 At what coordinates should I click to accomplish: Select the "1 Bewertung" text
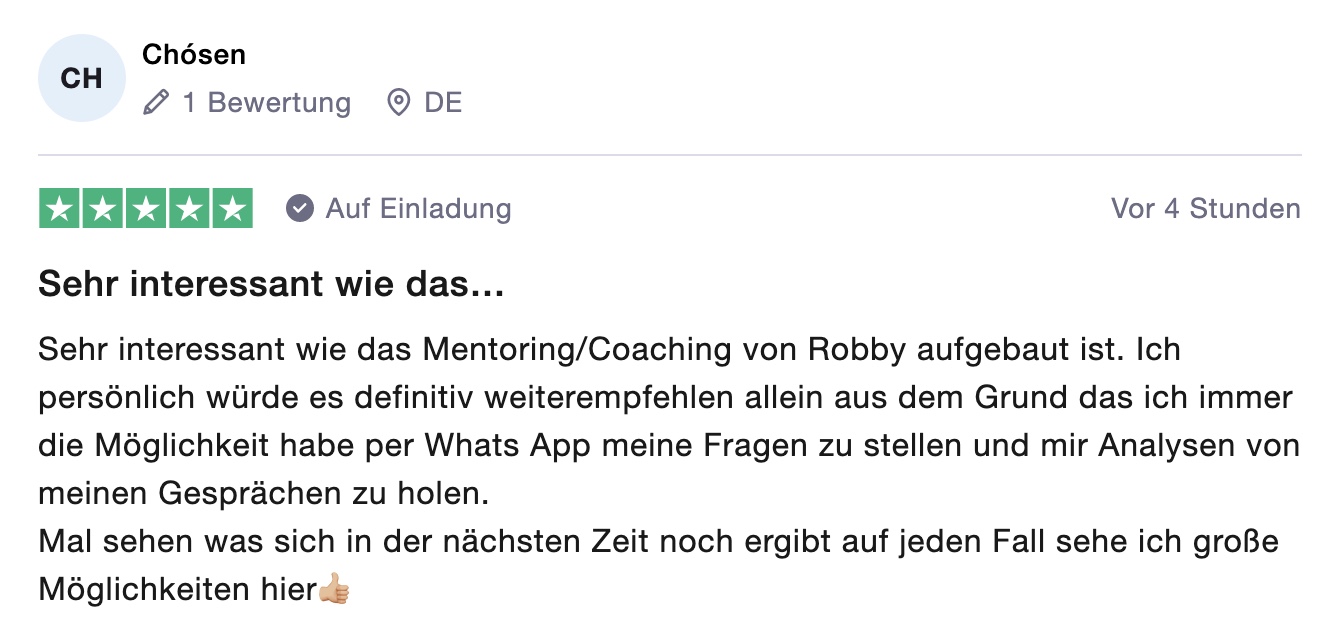pos(267,102)
